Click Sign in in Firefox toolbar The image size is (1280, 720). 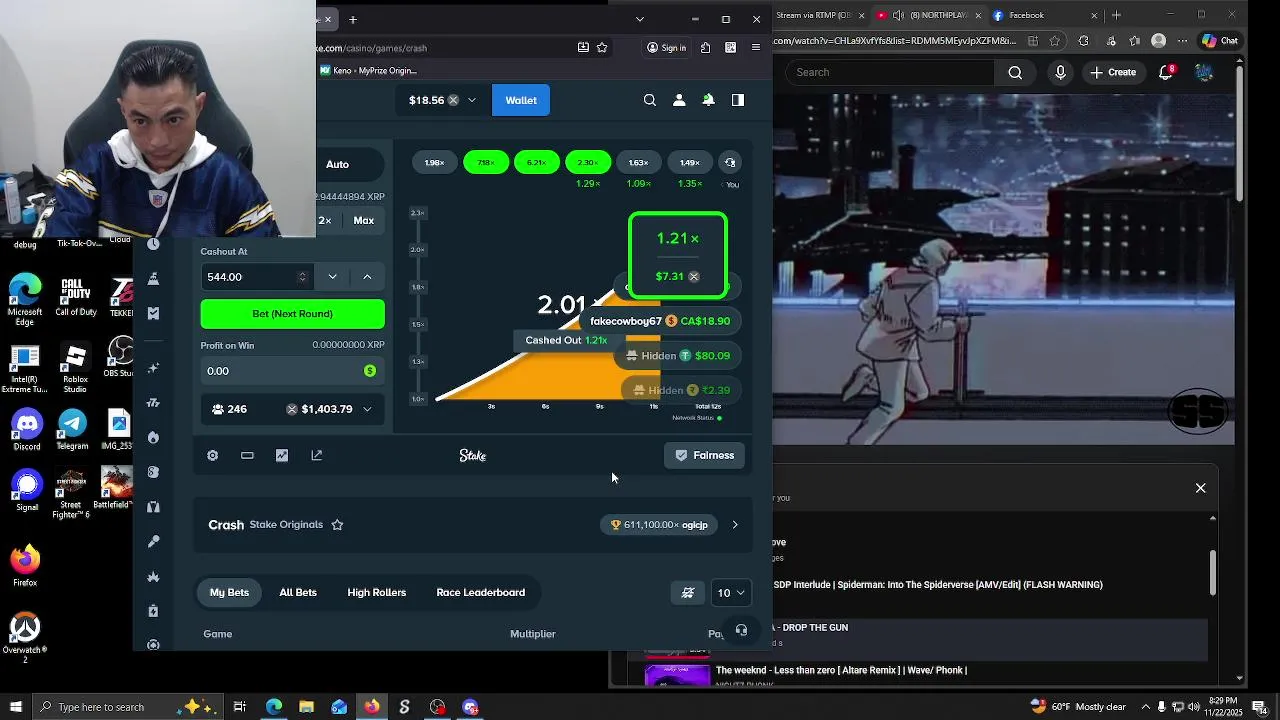pos(666,47)
